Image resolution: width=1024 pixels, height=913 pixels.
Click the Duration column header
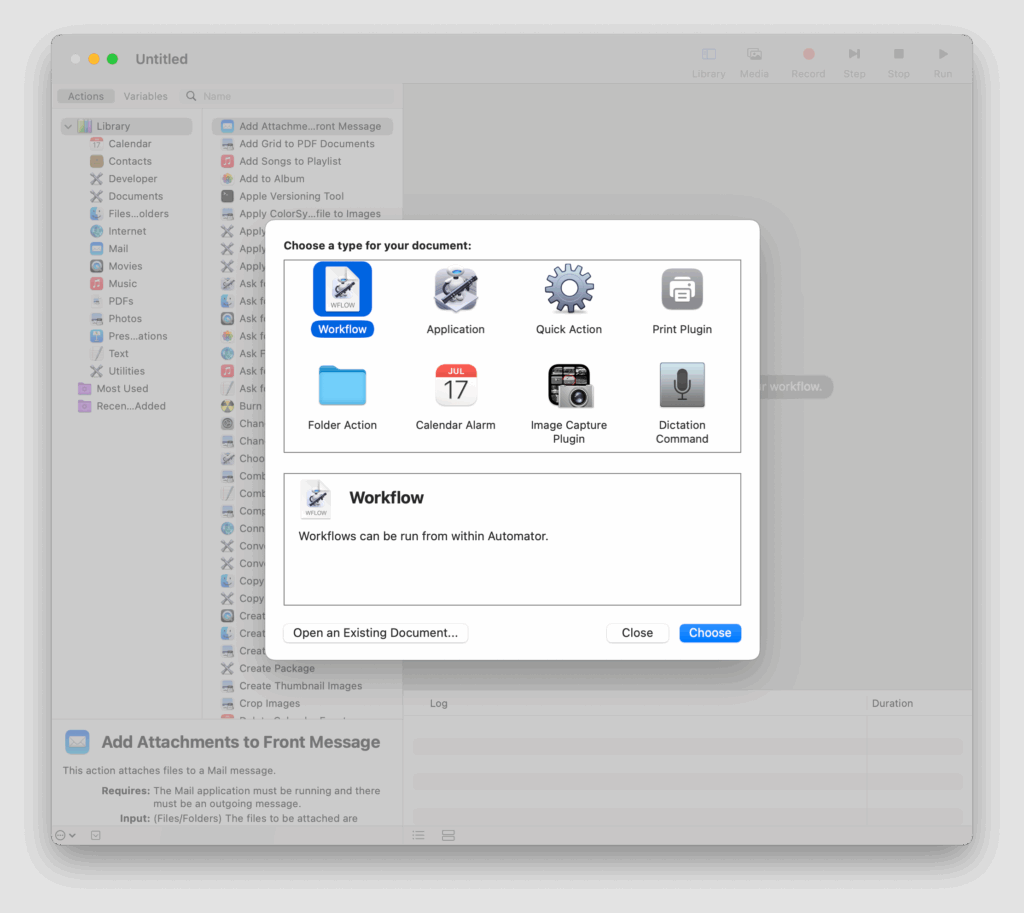pyautogui.click(x=892, y=703)
